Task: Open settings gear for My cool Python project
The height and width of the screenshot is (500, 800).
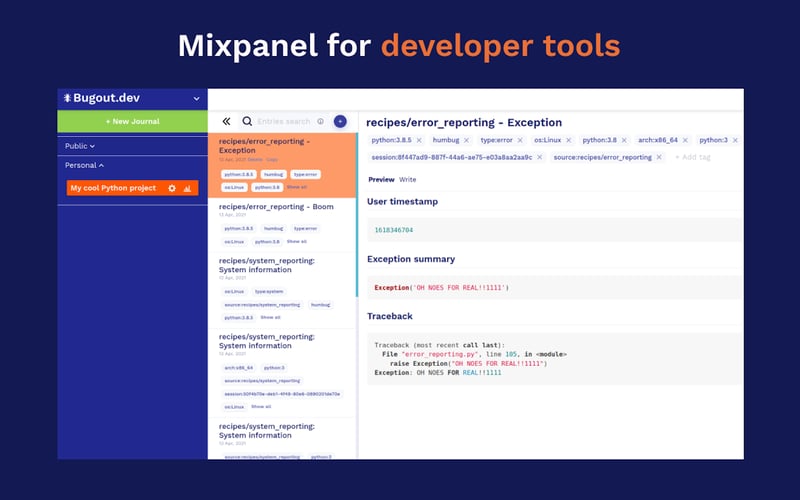Action: [172, 188]
